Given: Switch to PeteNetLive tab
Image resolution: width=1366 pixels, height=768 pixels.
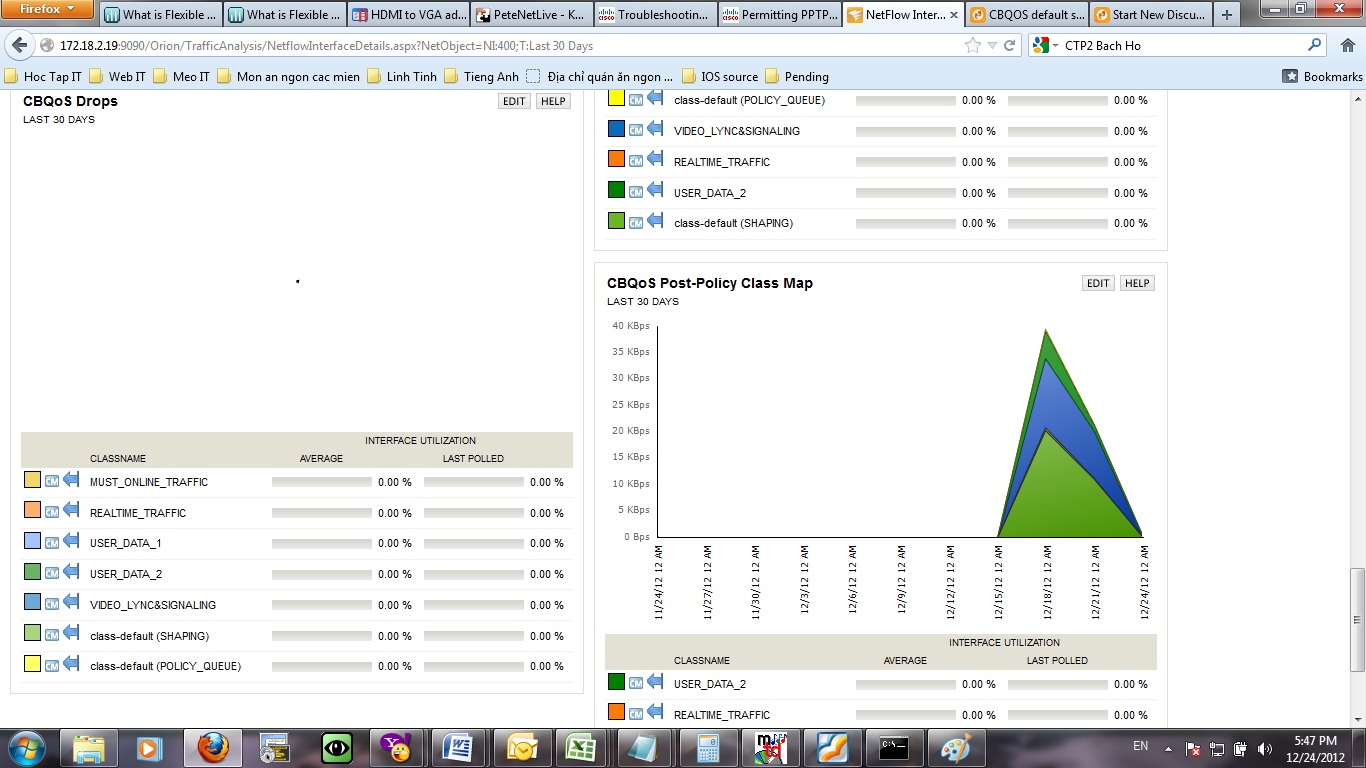Looking at the screenshot, I should click(x=531, y=15).
